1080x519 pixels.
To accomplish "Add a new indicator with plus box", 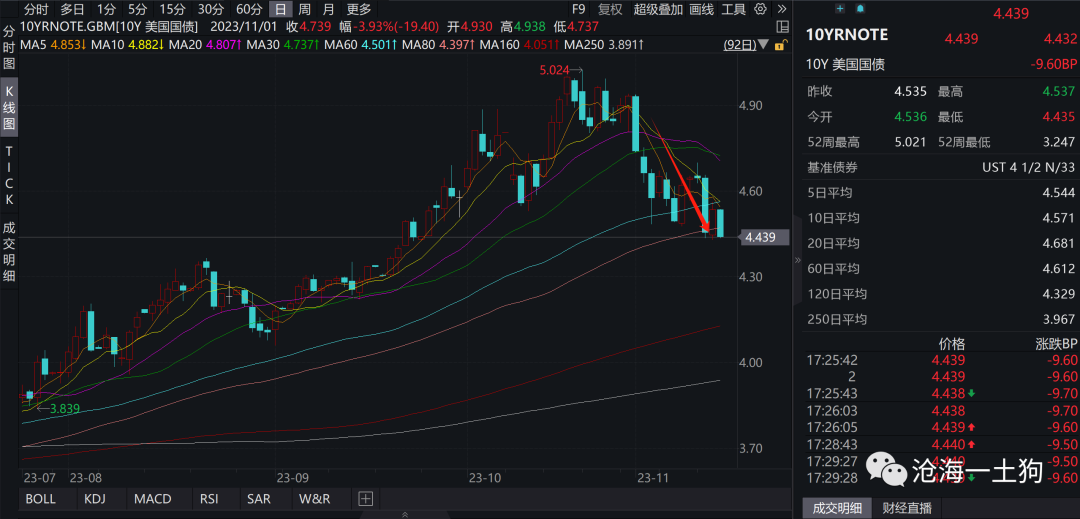I will pos(366,498).
